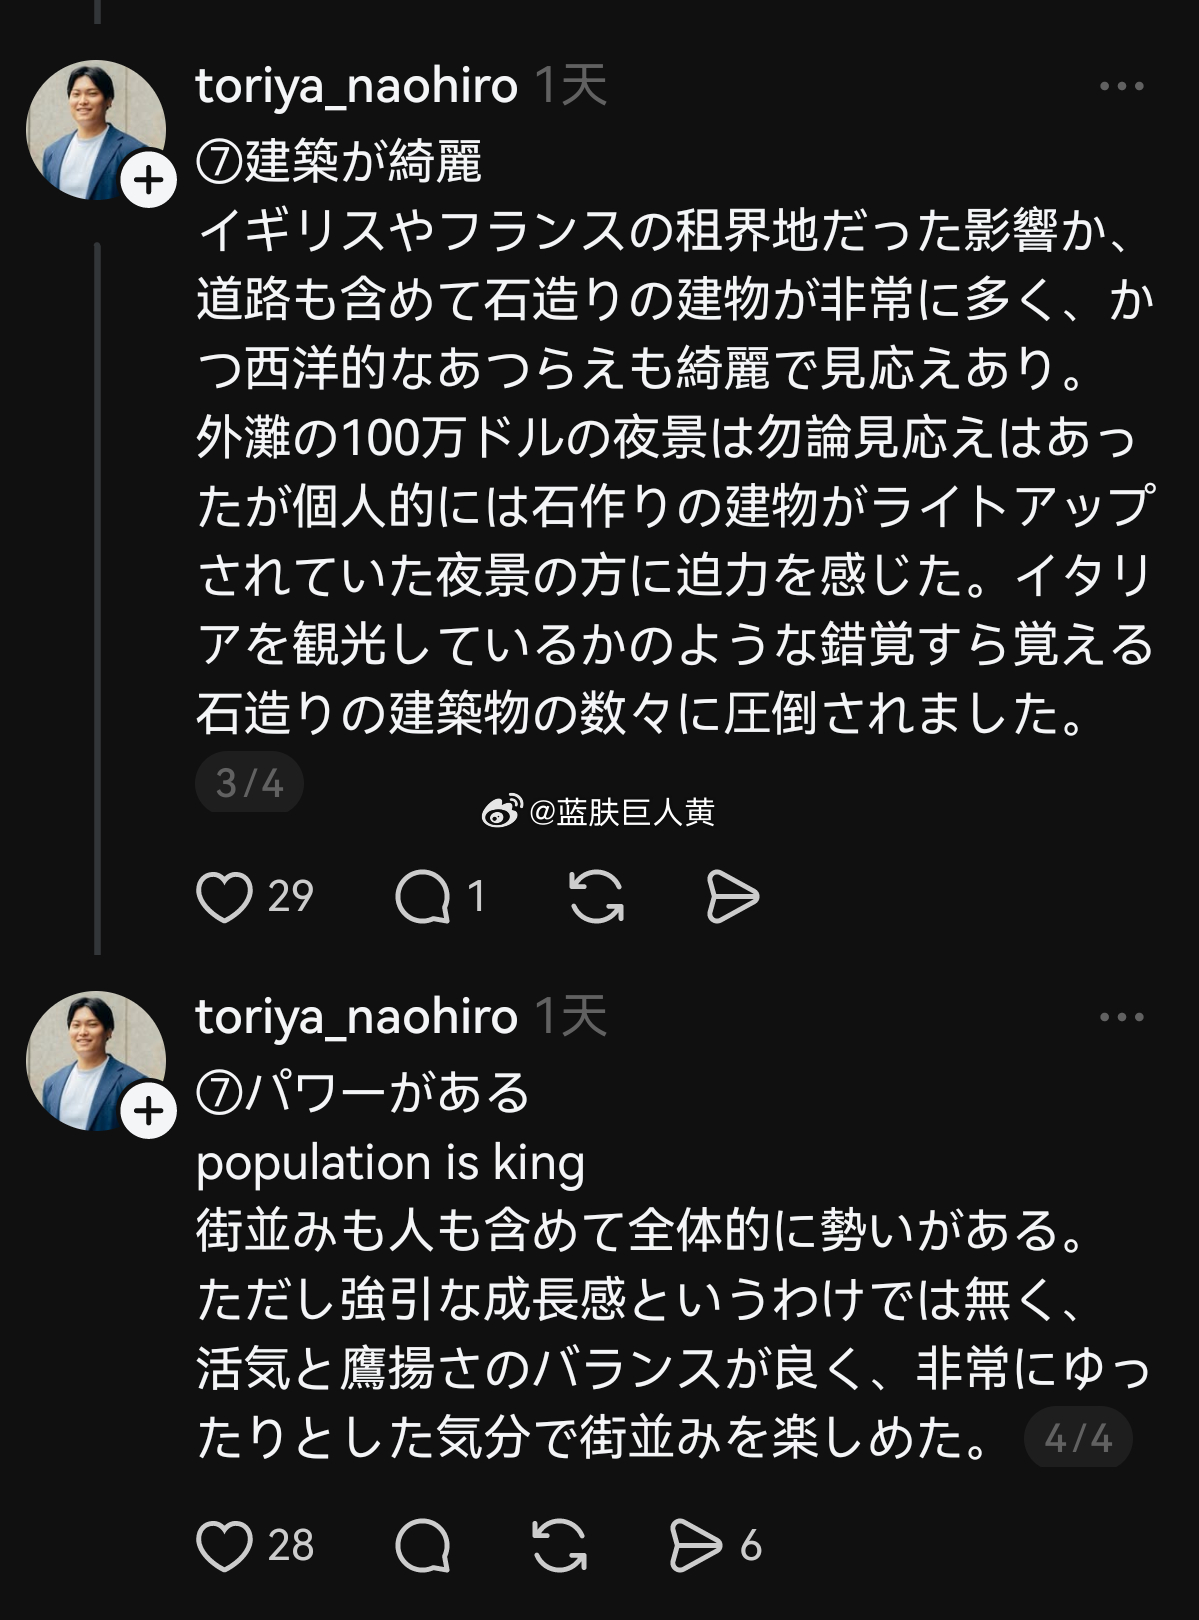Screen dimensions: 1199x1620
Task: Share the second post with 6 shares
Action: [x=696, y=1546]
